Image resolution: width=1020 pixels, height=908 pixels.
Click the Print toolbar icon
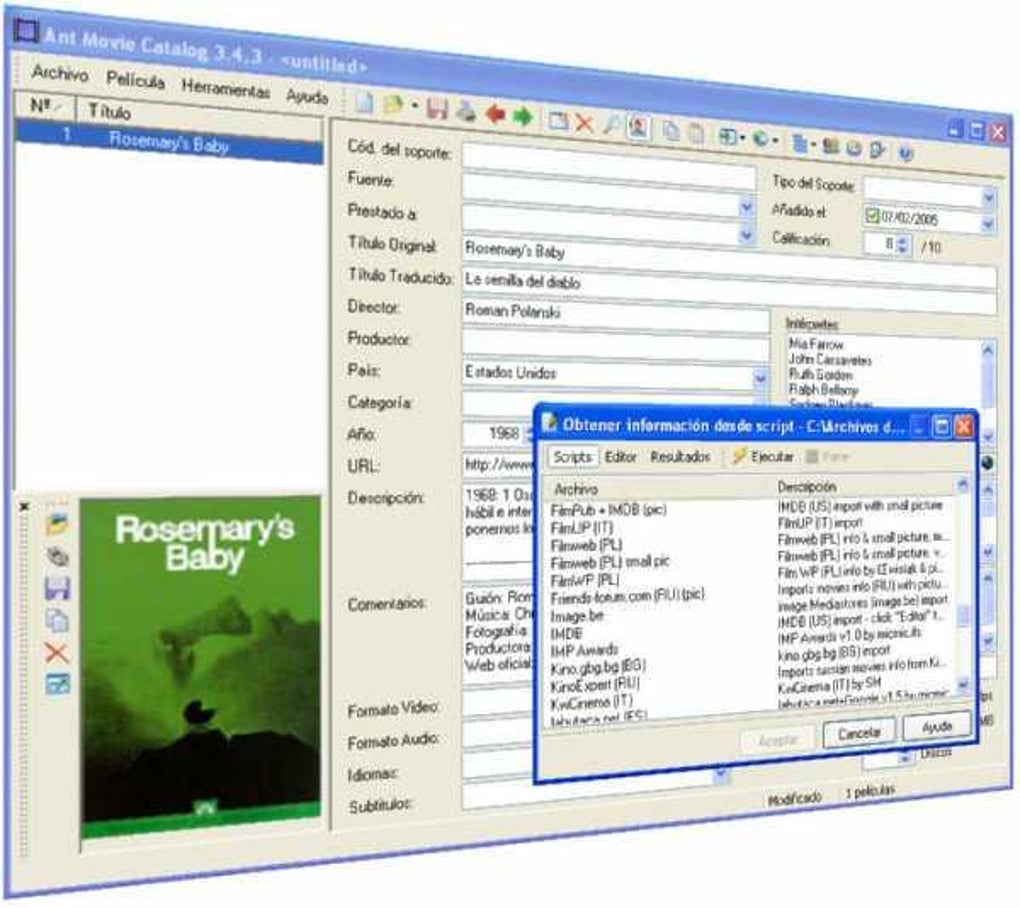[465, 111]
